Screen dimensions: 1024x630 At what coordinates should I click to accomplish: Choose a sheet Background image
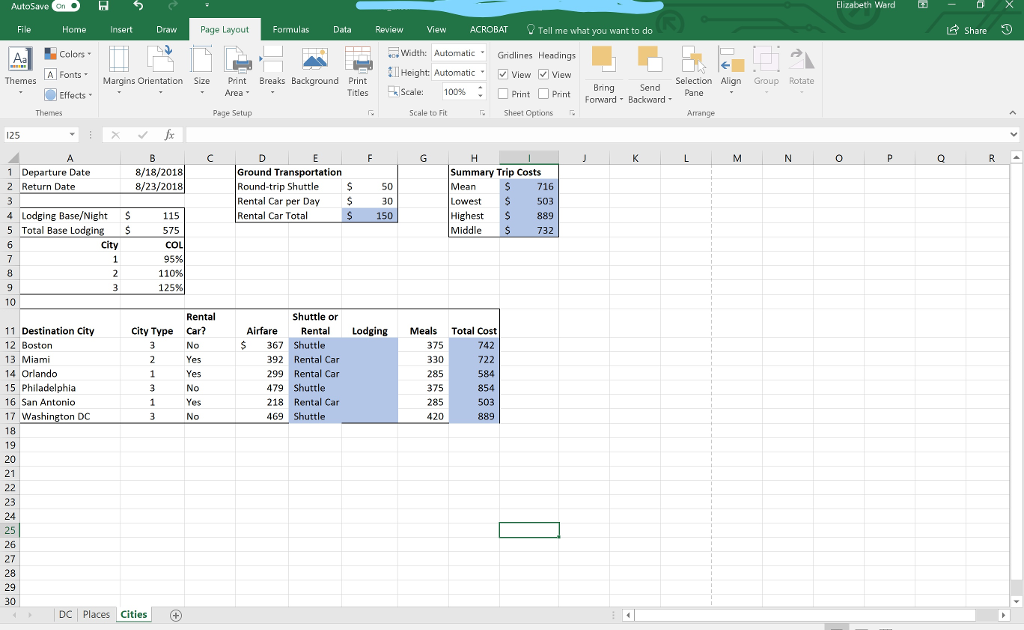click(x=315, y=67)
